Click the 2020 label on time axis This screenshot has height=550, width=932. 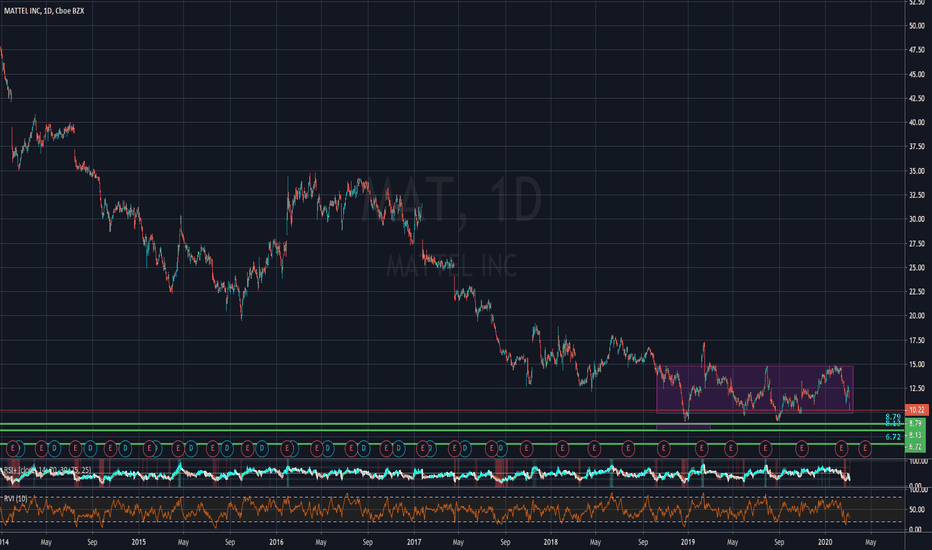tap(825, 542)
